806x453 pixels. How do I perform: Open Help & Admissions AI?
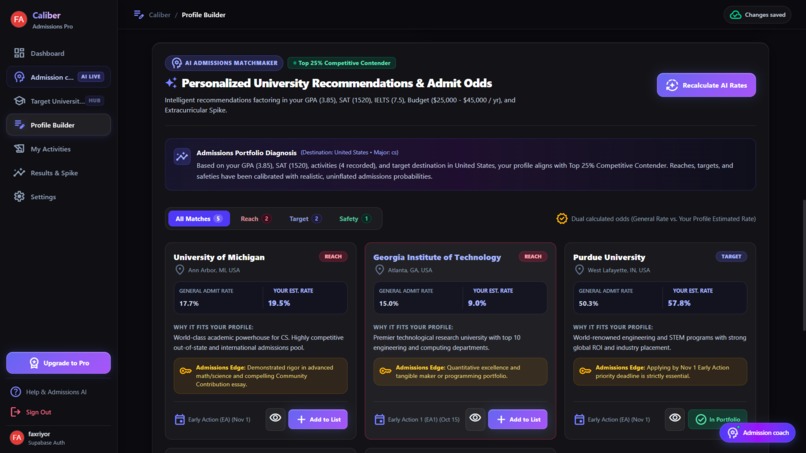(x=49, y=392)
